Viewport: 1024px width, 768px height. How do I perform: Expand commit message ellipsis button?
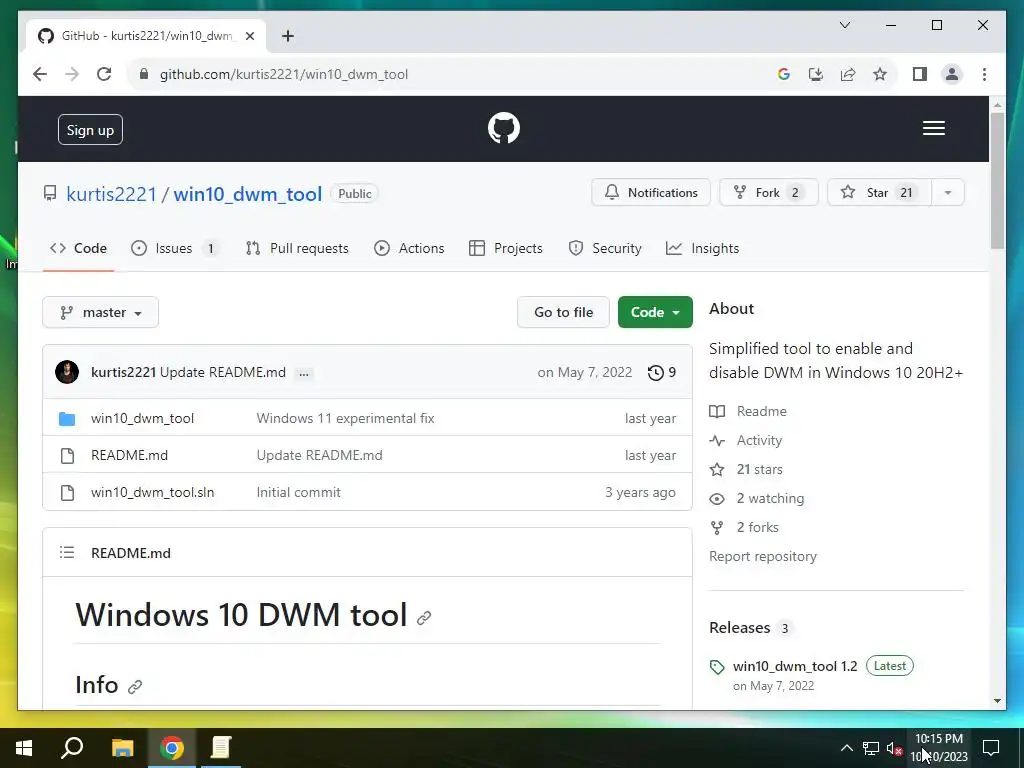click(x=304, y=374)
